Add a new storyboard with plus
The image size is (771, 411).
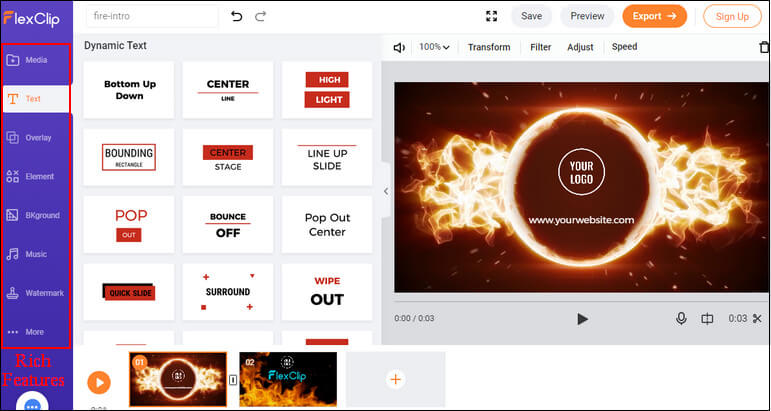click(396, 379)
